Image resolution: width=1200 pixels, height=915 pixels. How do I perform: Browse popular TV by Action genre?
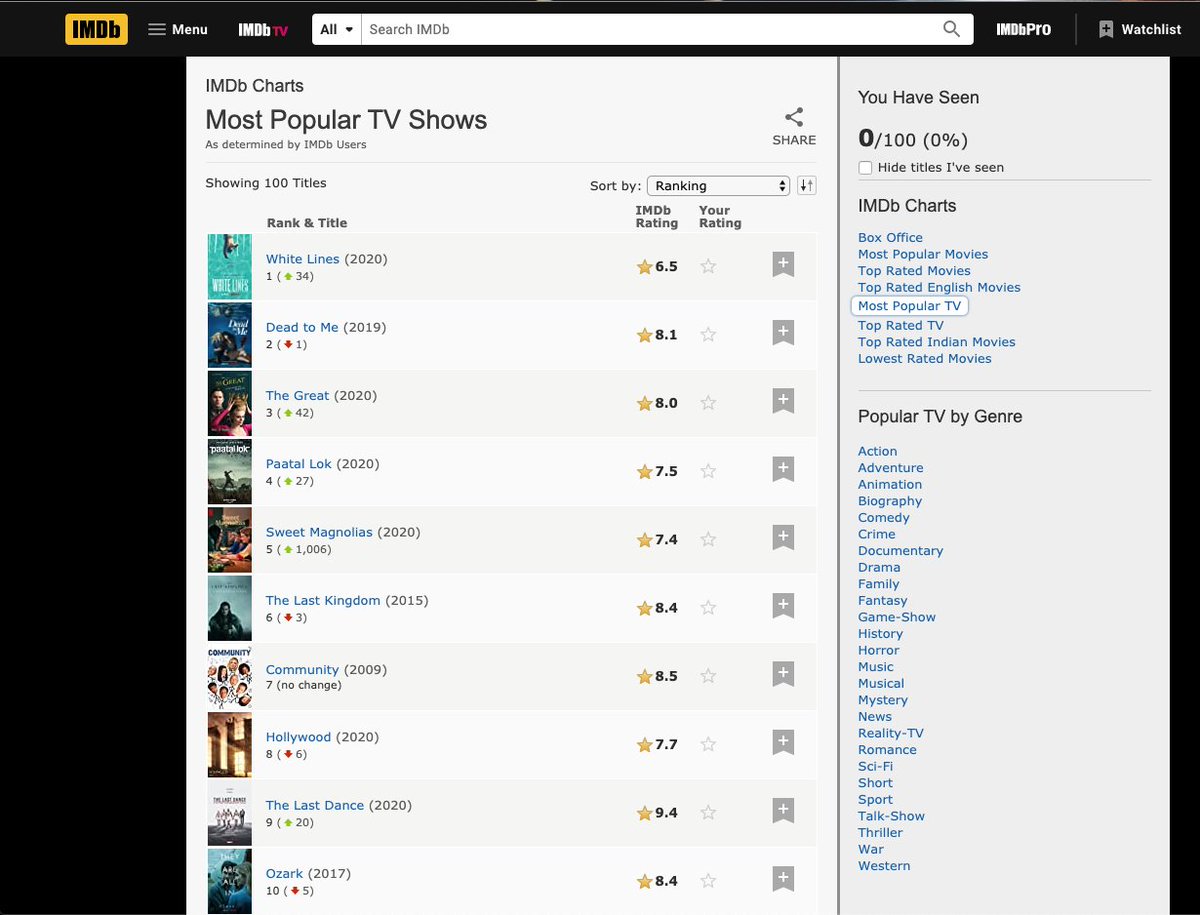tap(878, 451)
